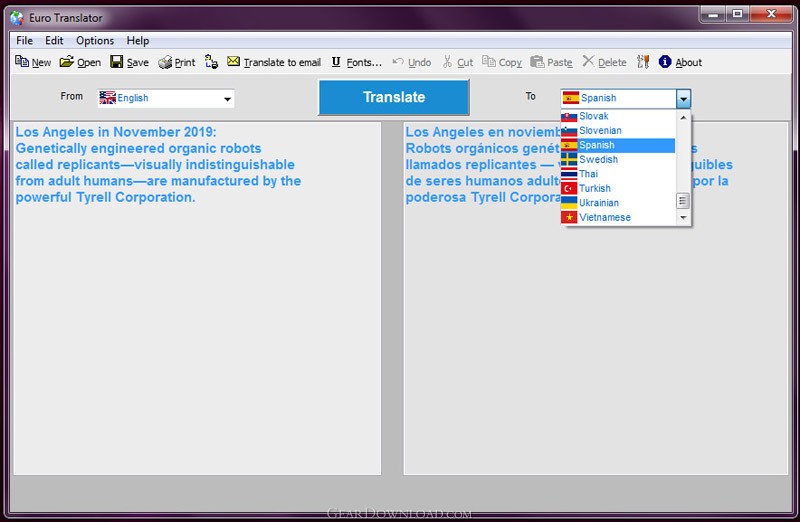The image size is (800, 522).
Task: Click the language list scroll down arrow
Action: 683,217
